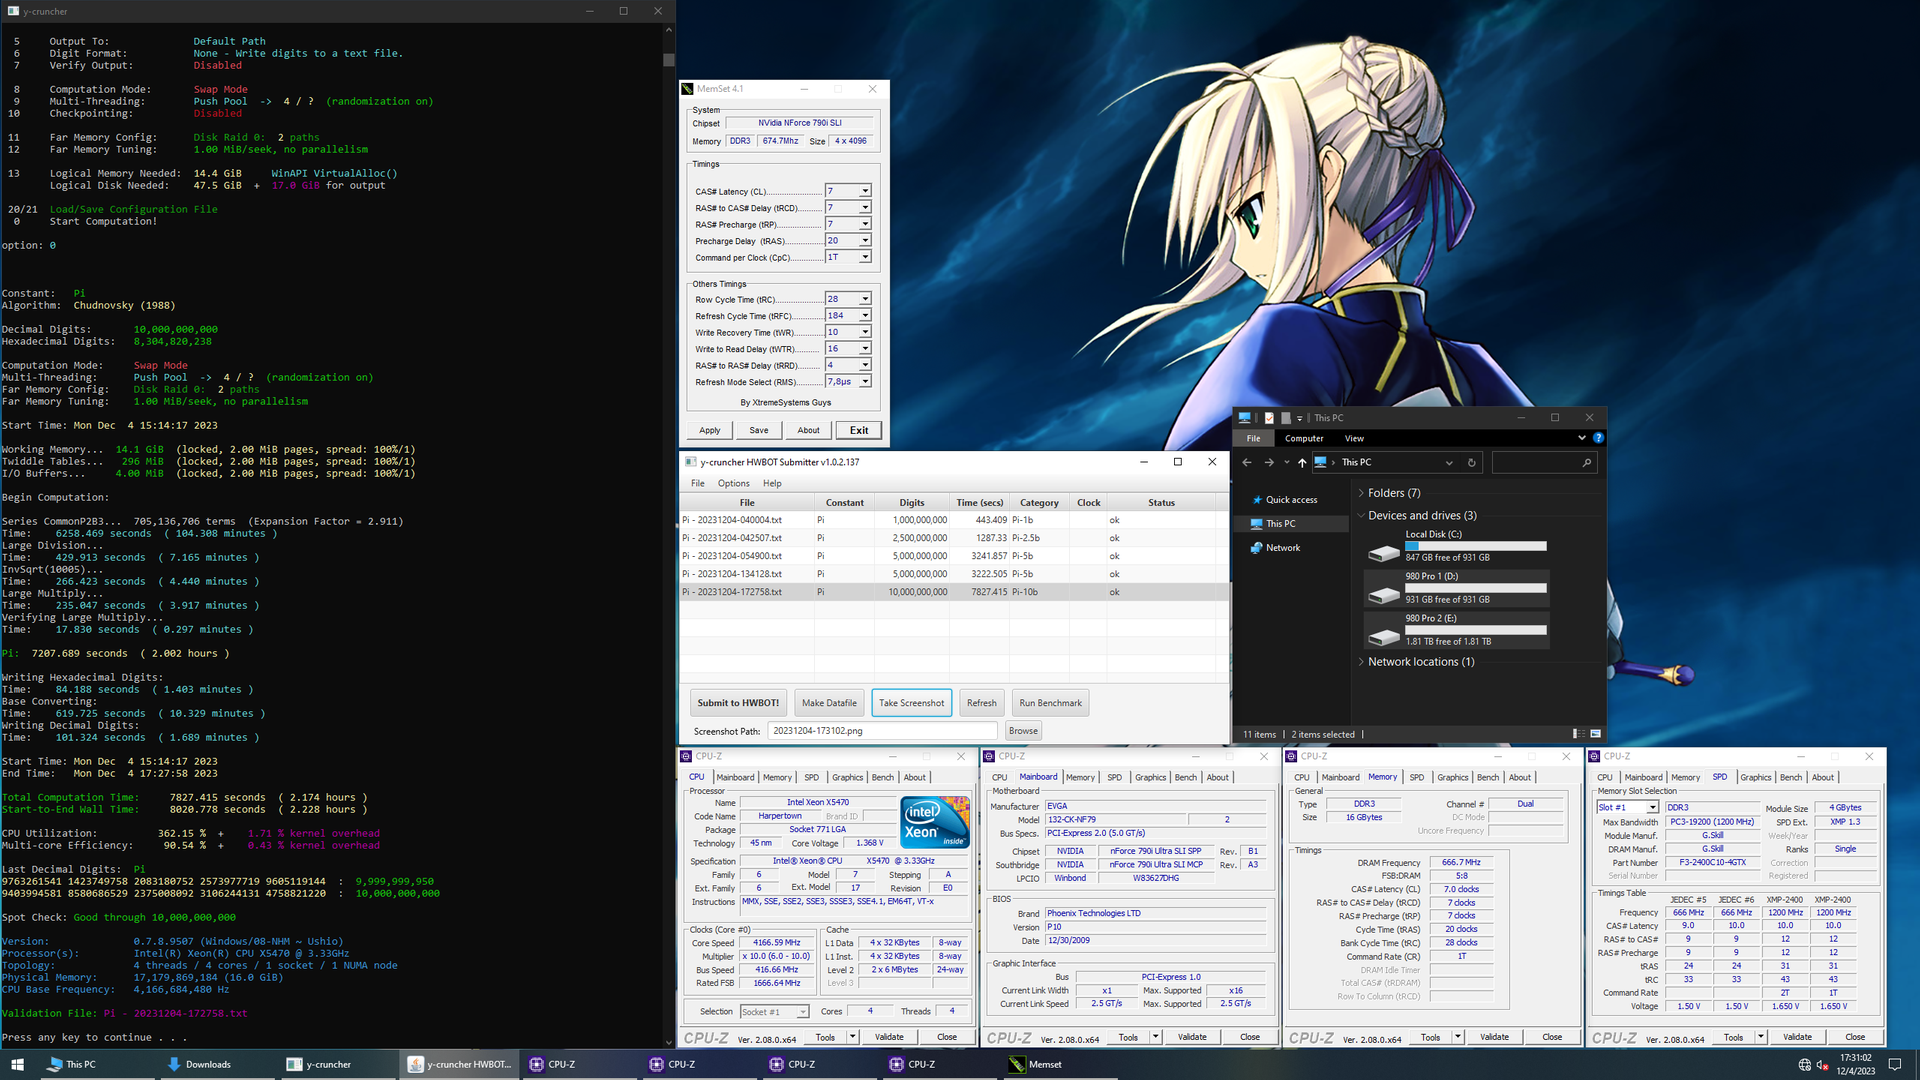The height and width of the screenshot is (1080, 1920).
Task: Click the explorer search magnifier icon
Action: pos(1586,462)
